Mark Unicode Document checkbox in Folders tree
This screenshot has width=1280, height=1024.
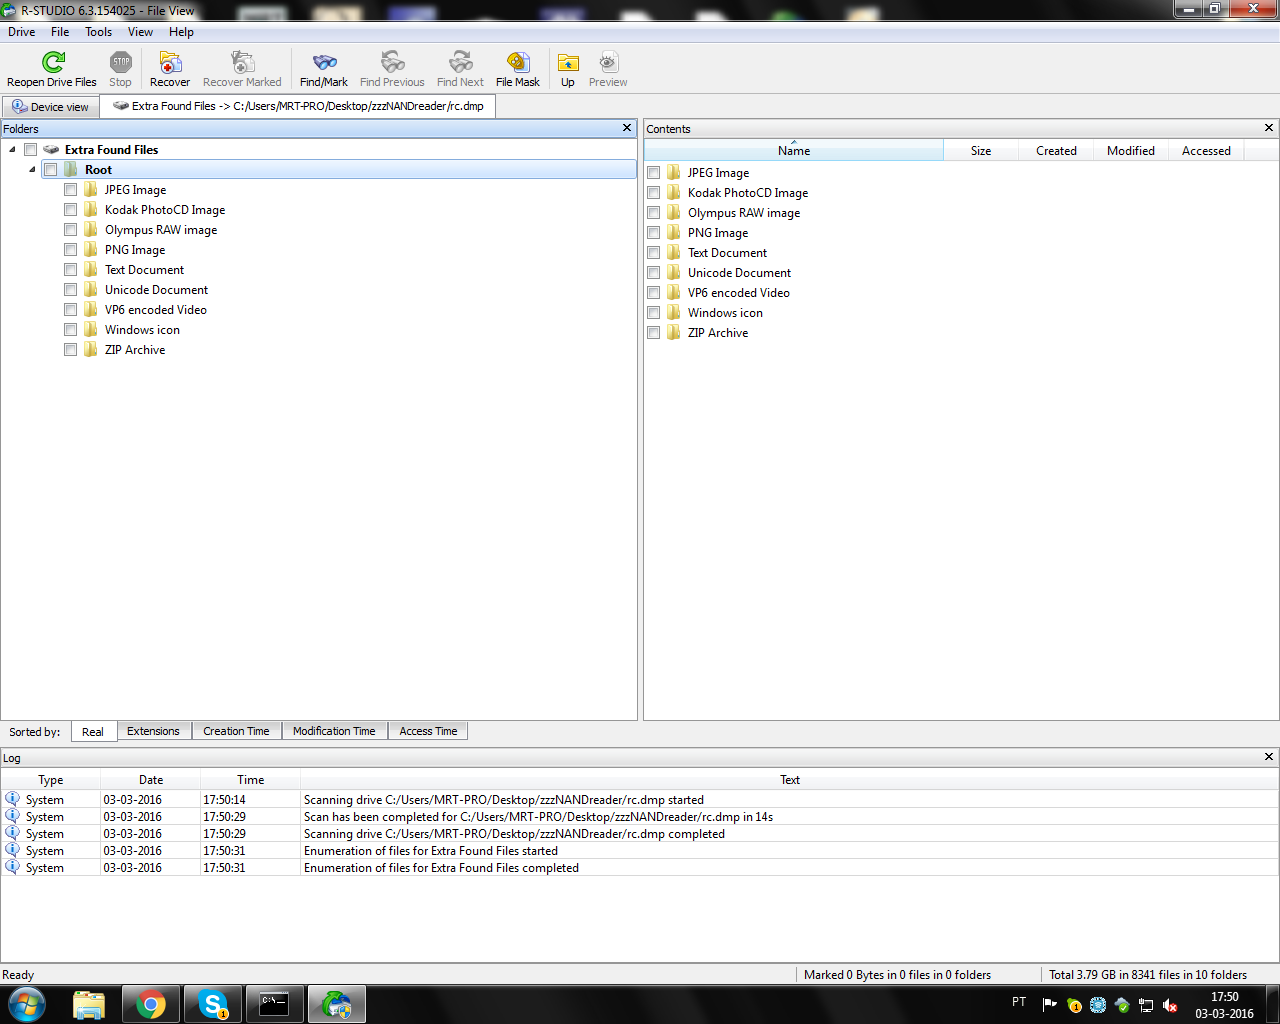tap(71, 290)
